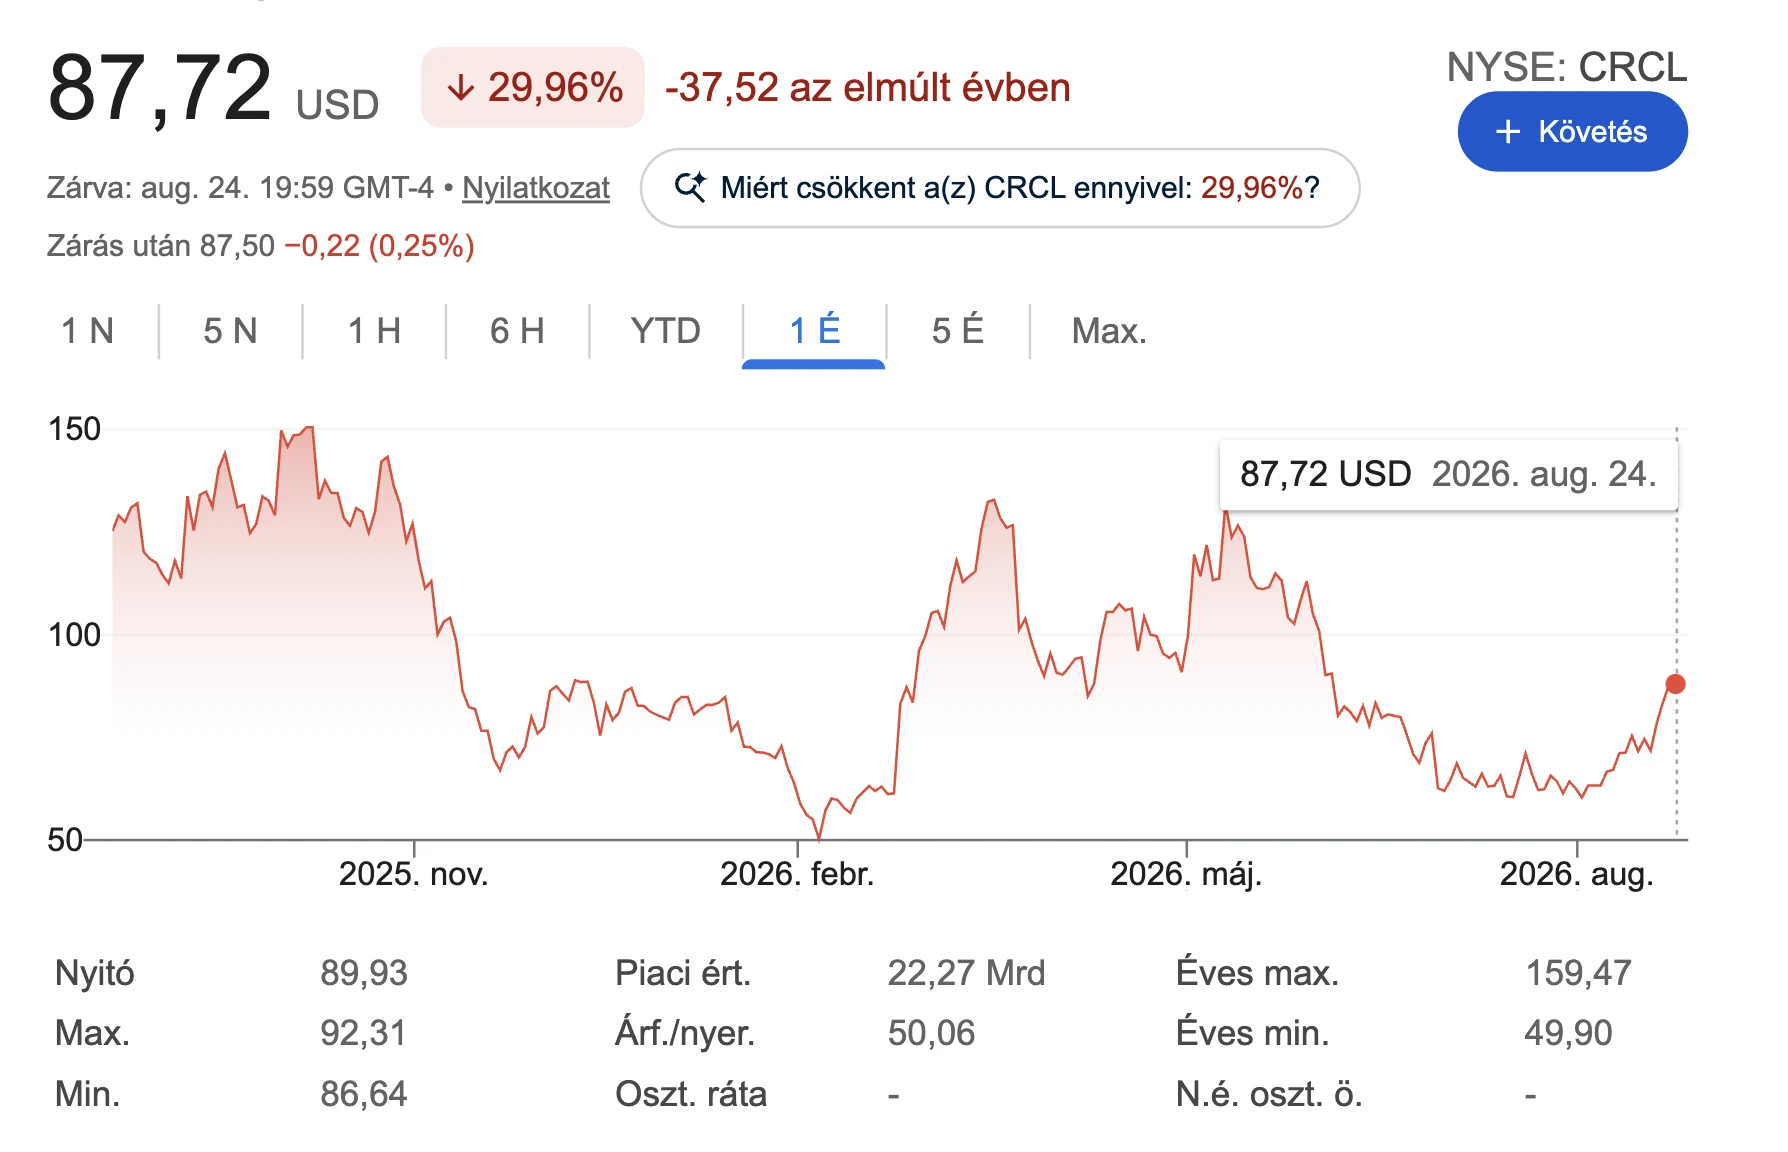Ask why CRCL dropped 29,96%

(1000, 188)
